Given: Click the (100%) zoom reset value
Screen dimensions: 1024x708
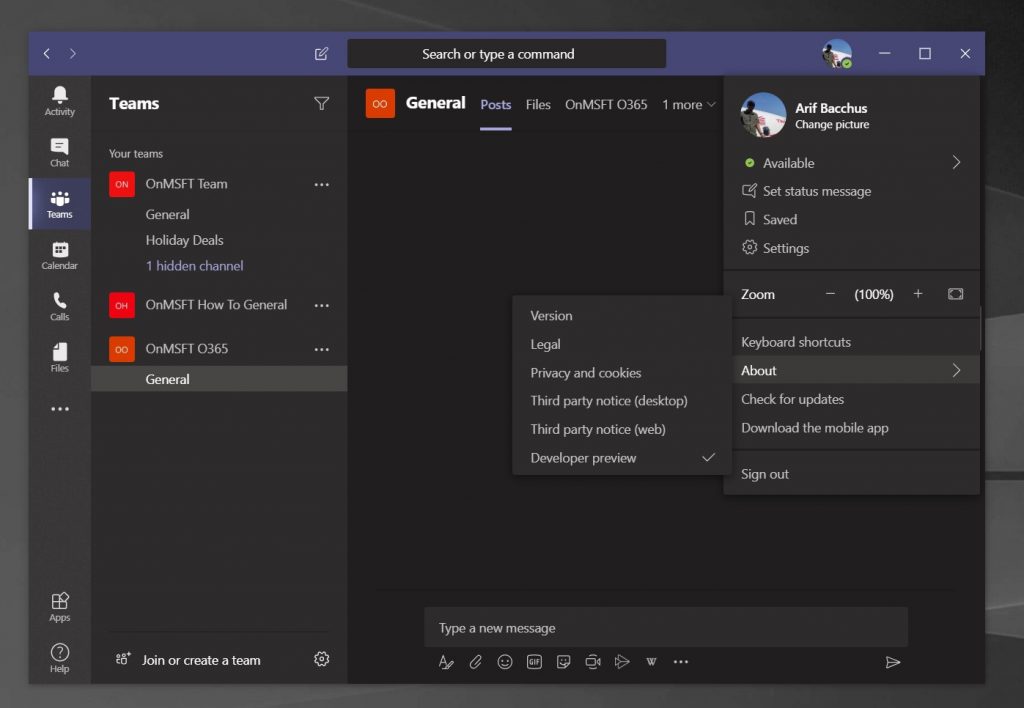Looking at the screenshot, I should (x=874, y=295).
